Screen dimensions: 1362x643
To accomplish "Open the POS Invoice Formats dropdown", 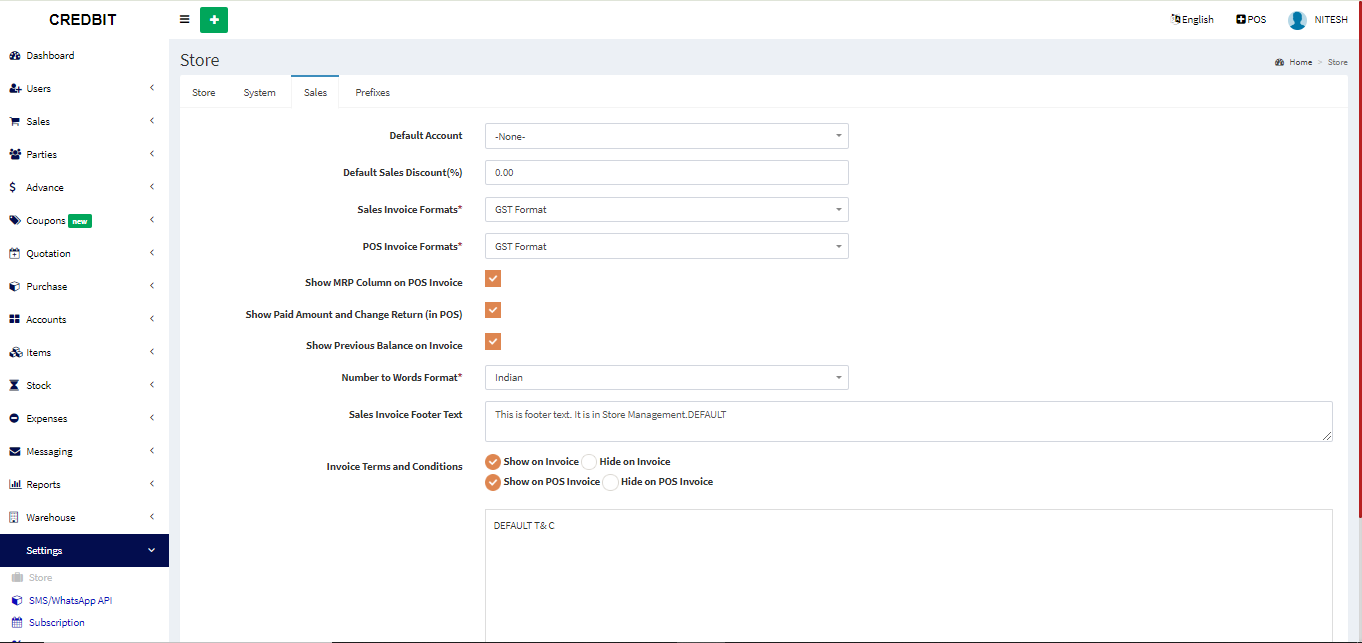I will point(667,246).
